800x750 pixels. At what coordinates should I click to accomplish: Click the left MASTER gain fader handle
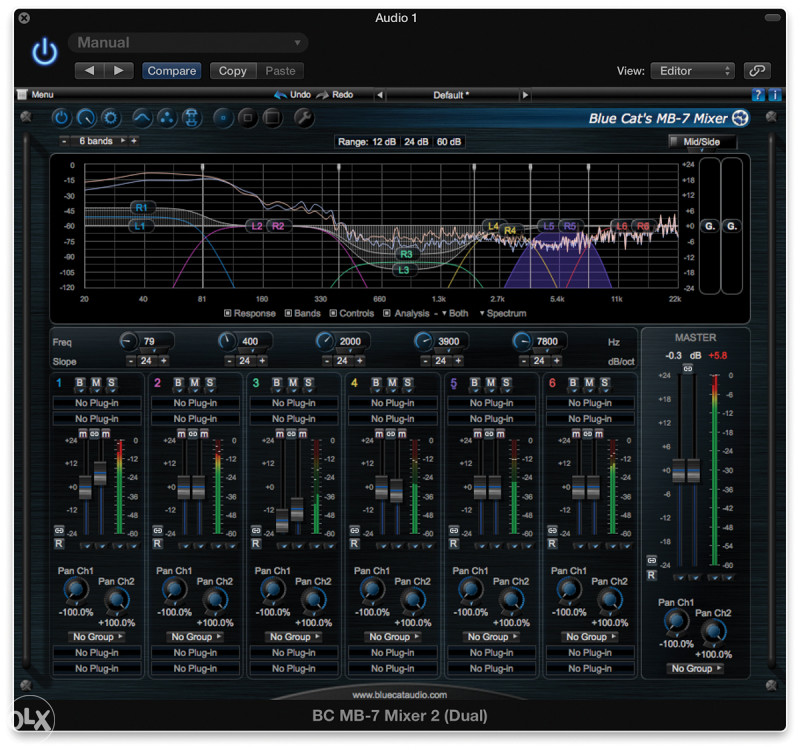(679, 471)
